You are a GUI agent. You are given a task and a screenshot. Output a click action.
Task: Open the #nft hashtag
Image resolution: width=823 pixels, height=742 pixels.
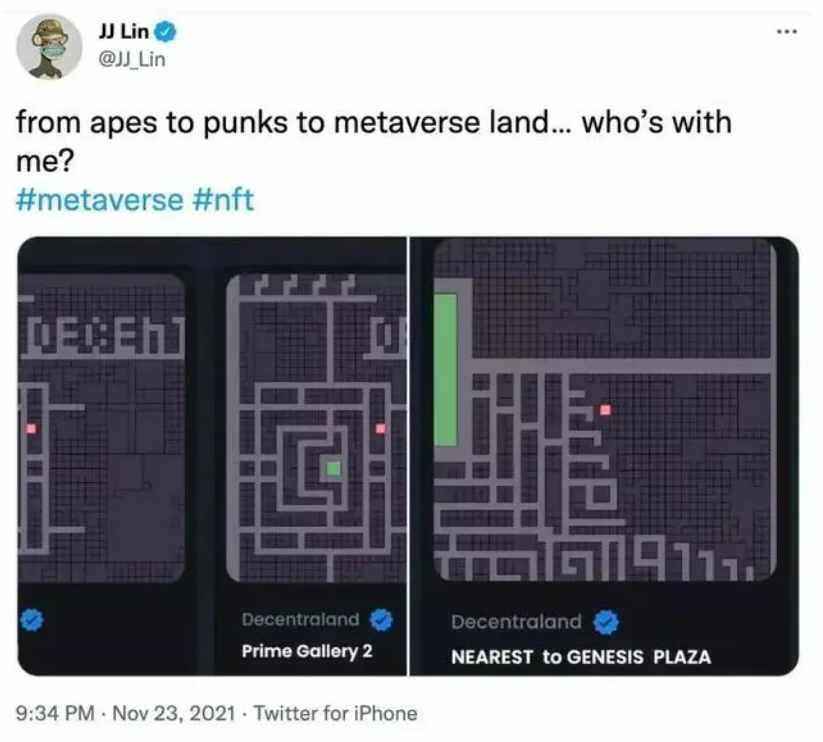pos(223,200)
